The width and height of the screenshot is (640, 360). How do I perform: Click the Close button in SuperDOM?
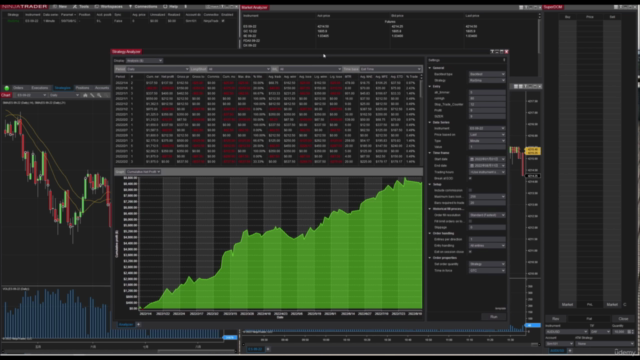(623, 319)
